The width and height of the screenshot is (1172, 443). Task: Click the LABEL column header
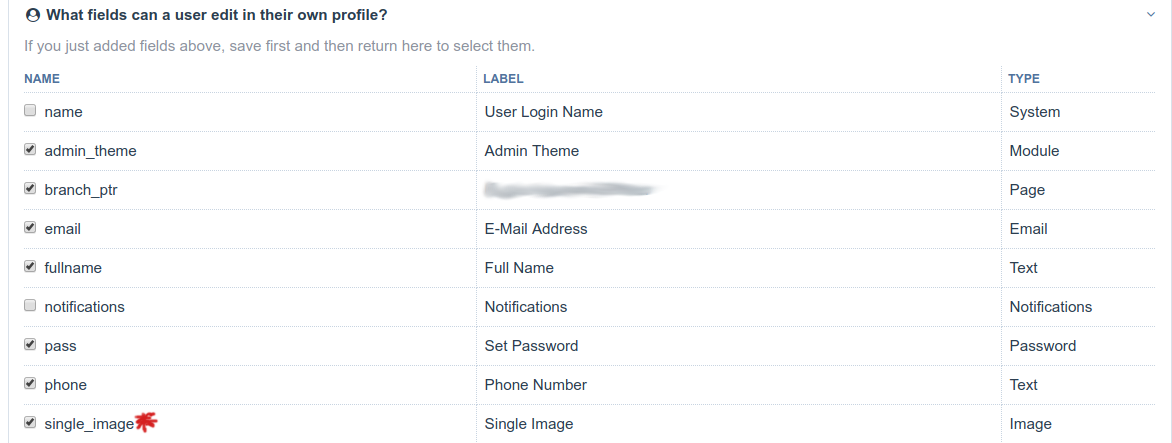point(503,78)
